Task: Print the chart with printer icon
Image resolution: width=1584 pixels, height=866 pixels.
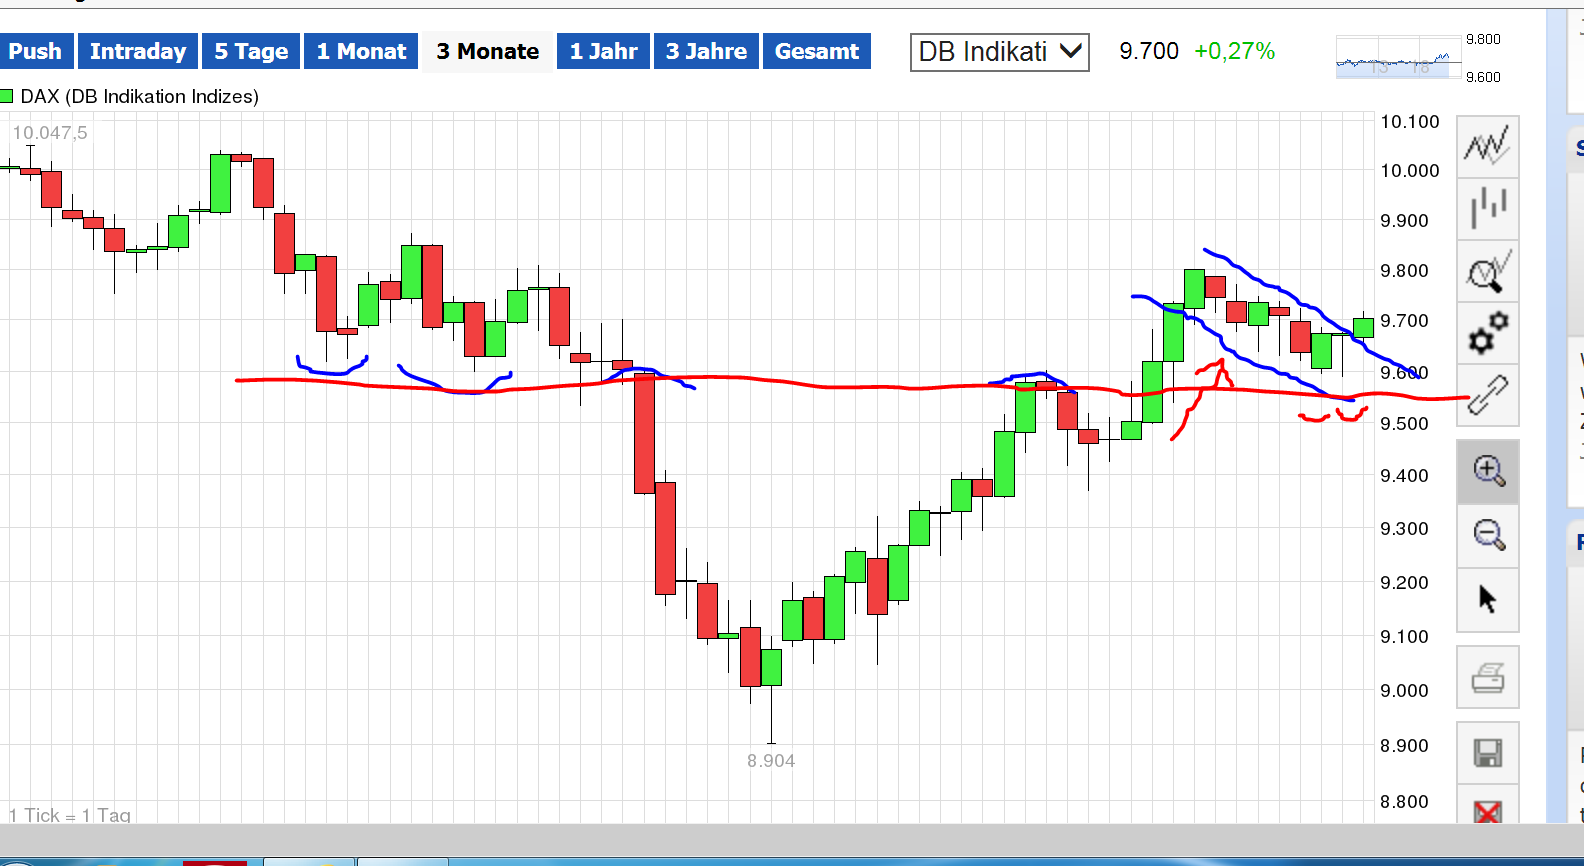Action: click(x=1487, y=677)
